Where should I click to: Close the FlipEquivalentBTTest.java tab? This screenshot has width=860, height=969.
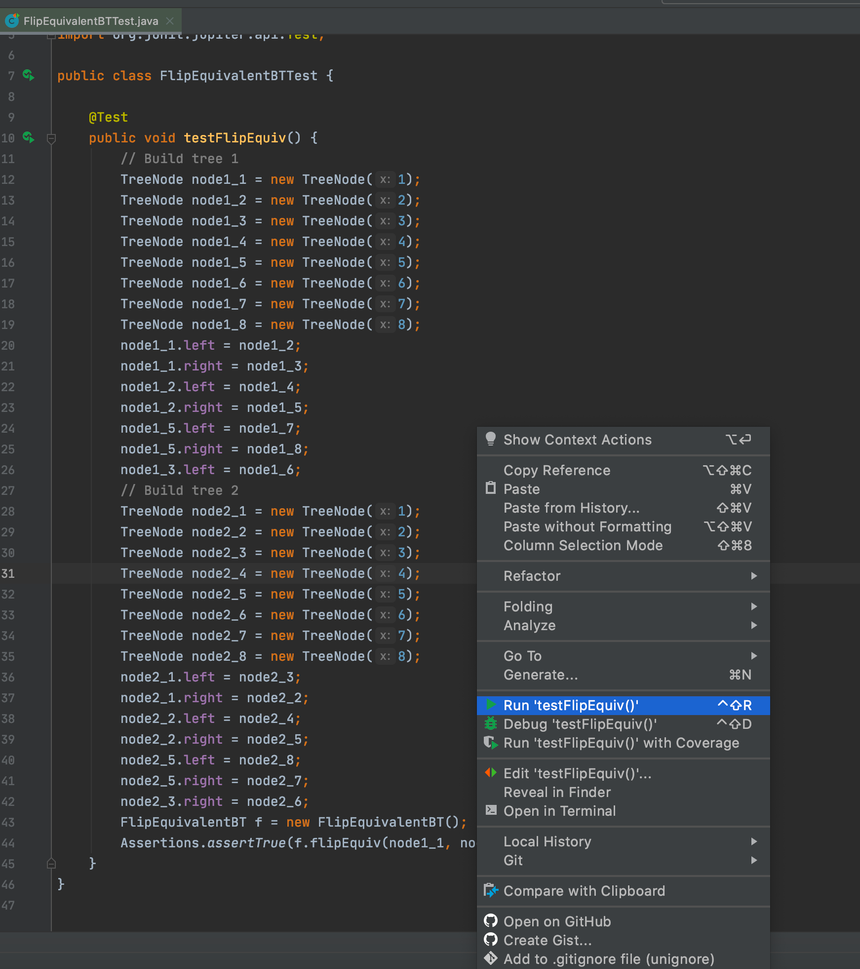click(x=169, y=21)
